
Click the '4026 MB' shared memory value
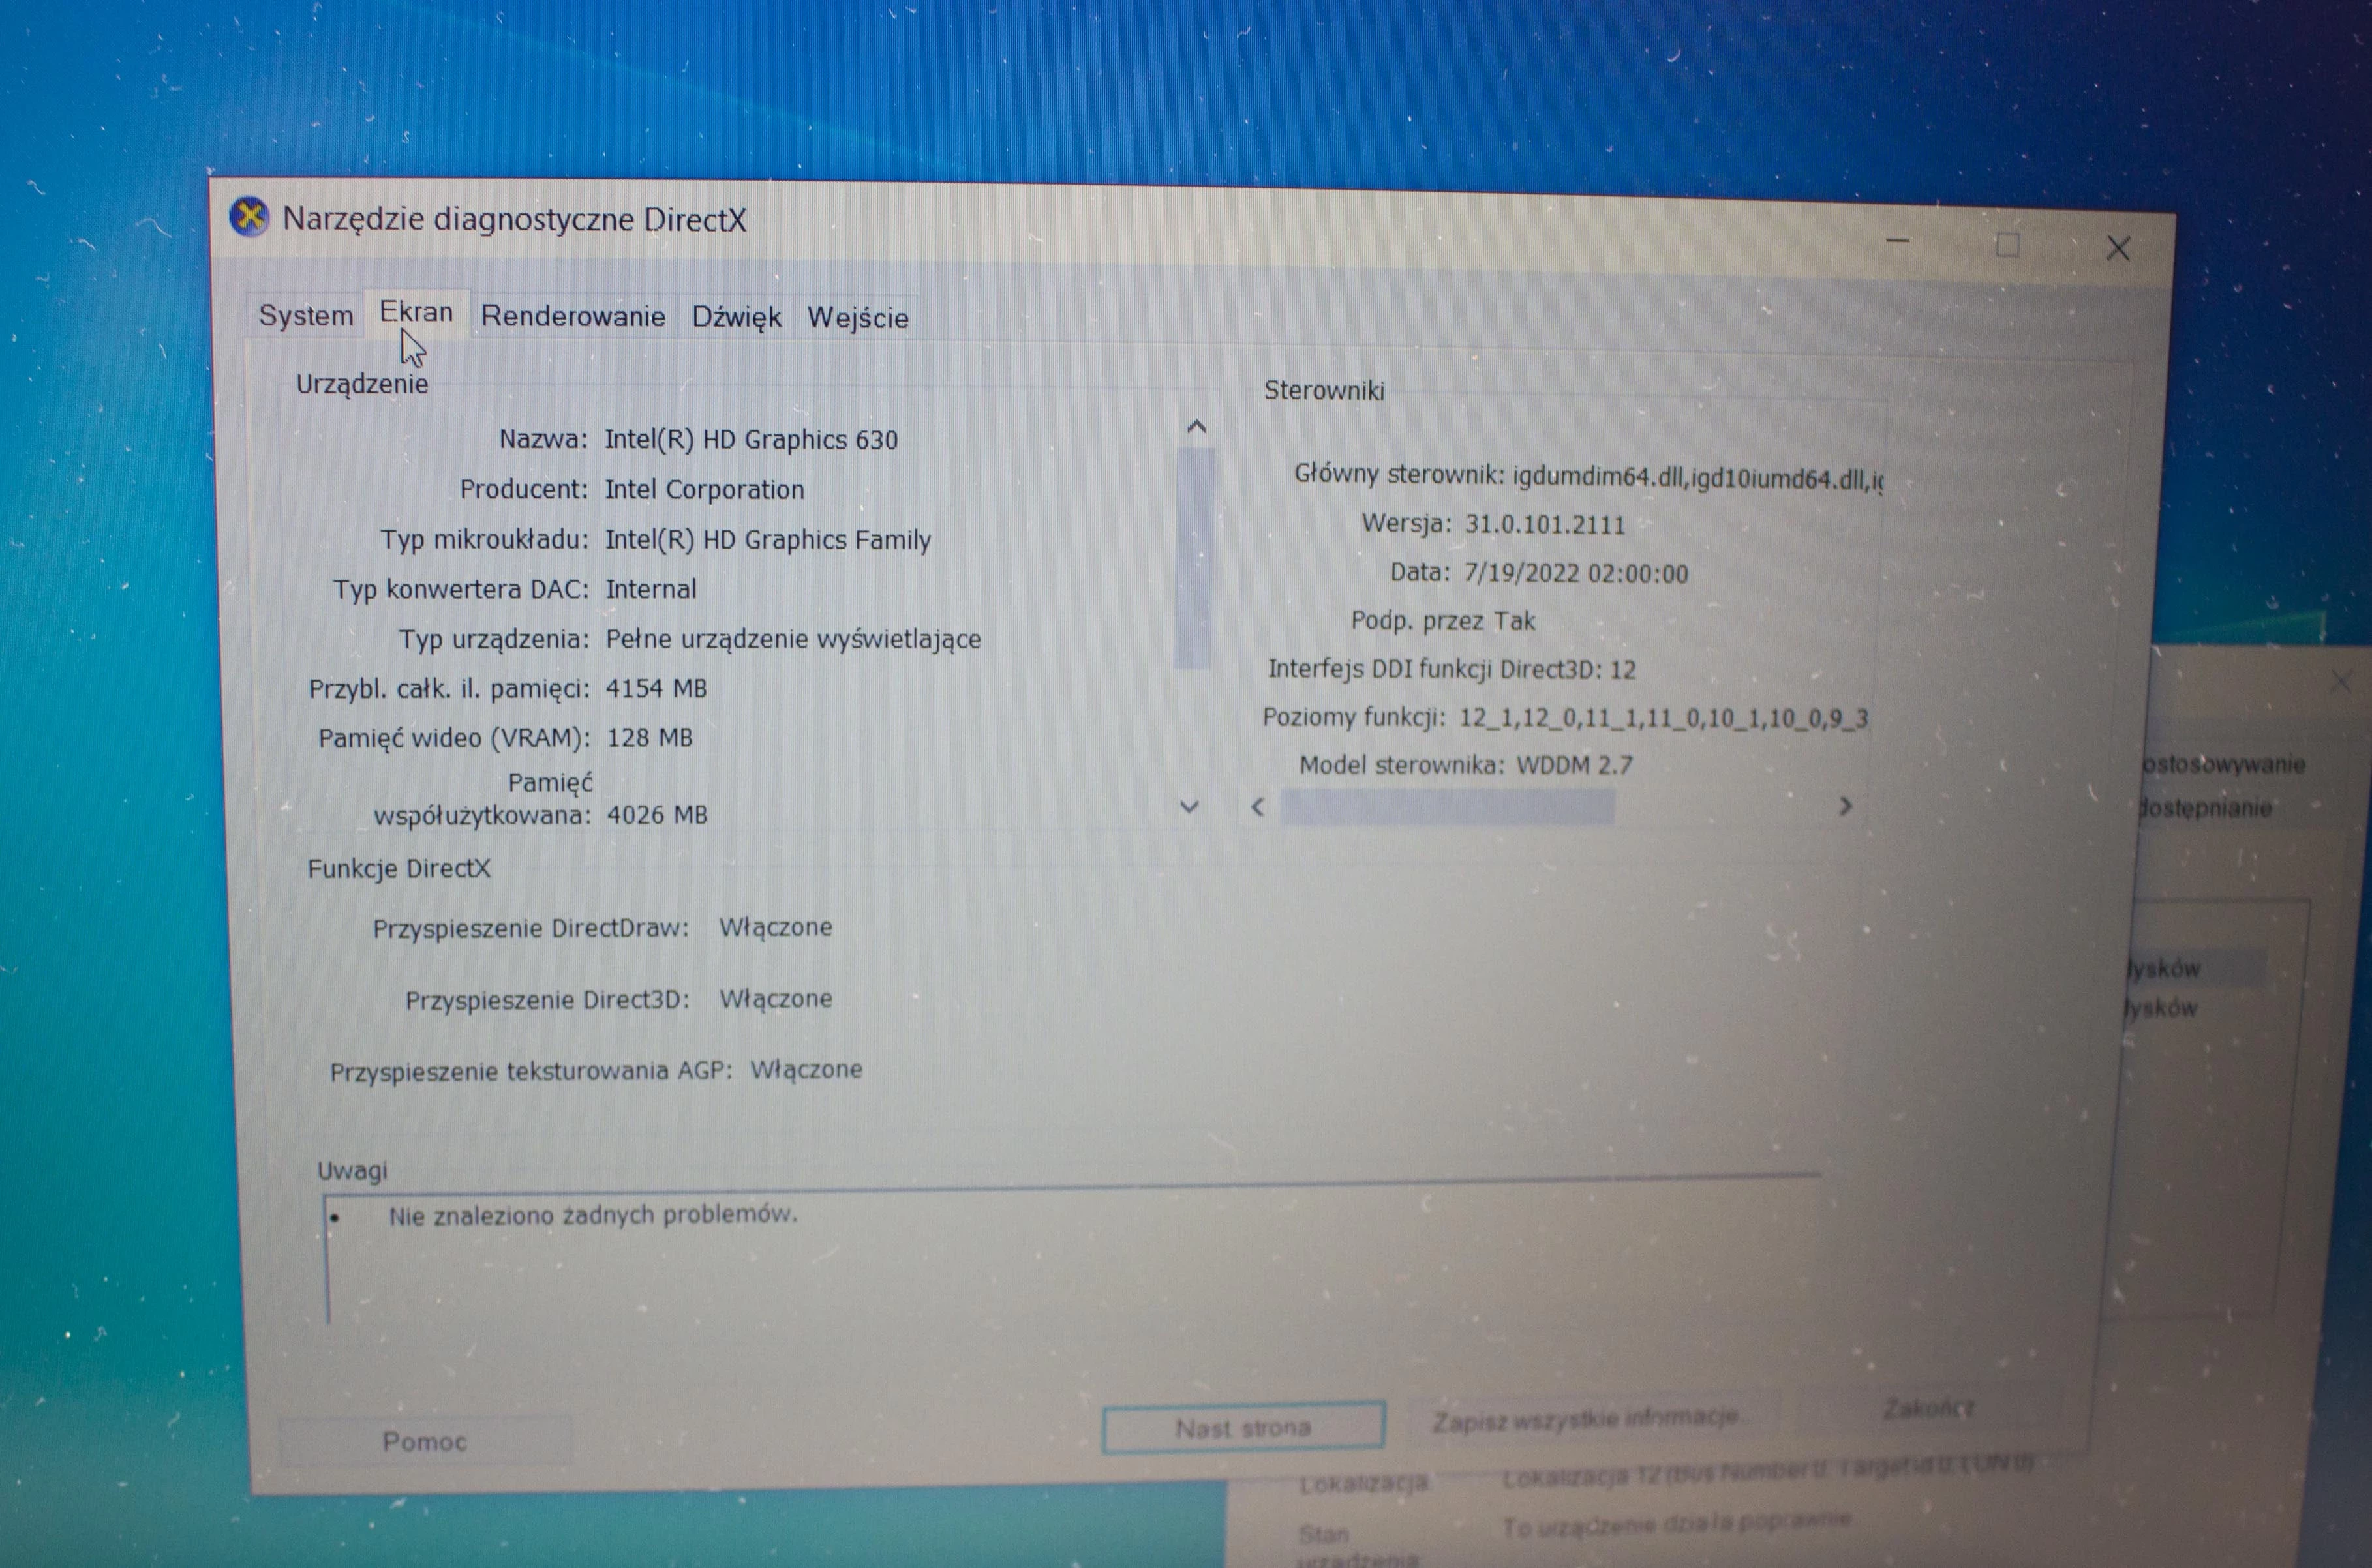pyautogui.click(x=657, y=815)
